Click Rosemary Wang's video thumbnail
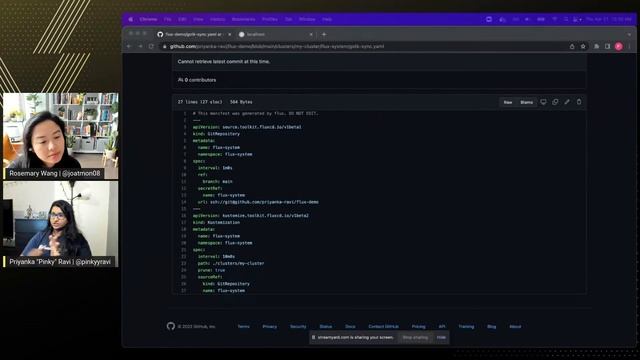640x360 pixels. 61,136
